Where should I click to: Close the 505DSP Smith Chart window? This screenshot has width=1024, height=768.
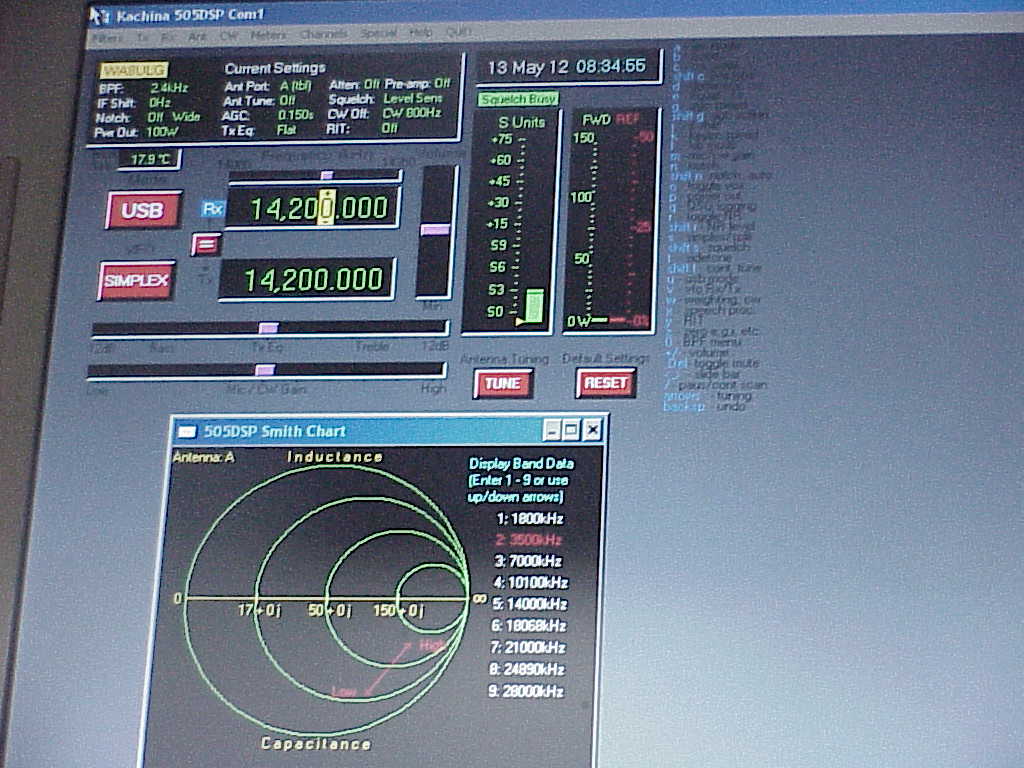point(592,430)
